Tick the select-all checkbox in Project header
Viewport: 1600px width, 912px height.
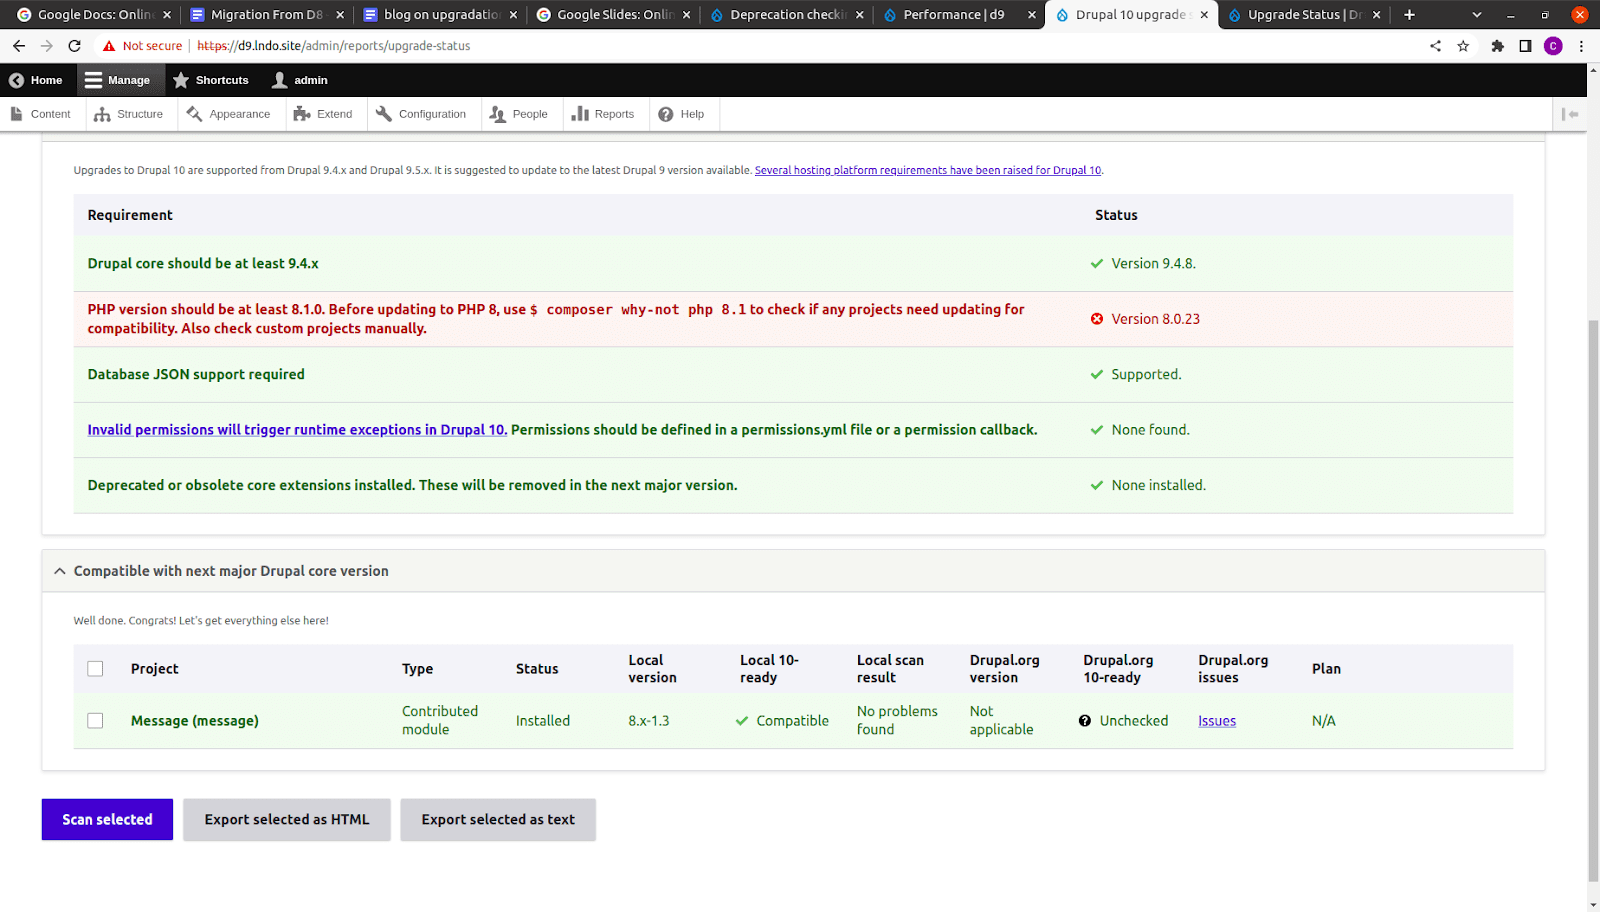point(95,669)
